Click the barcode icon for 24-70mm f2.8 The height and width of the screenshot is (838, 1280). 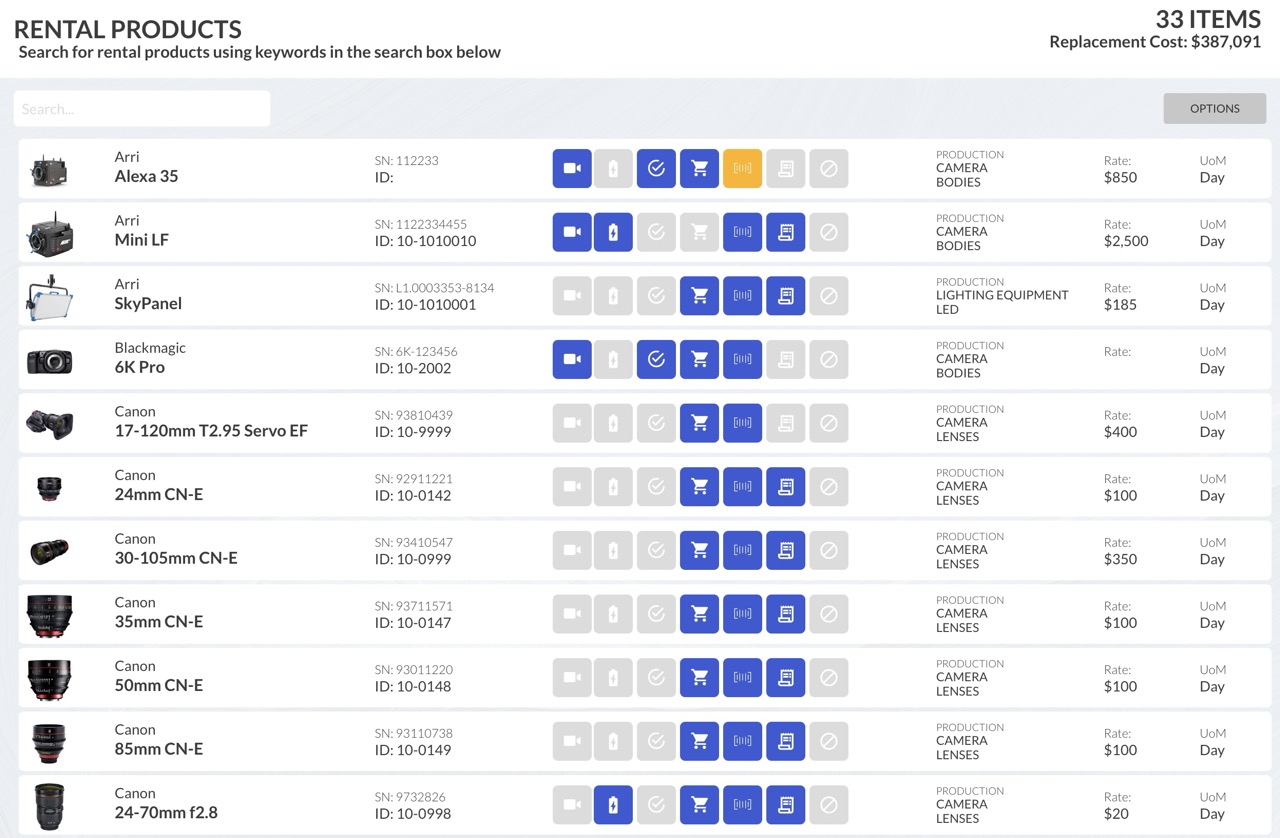[x=742, y=805]
